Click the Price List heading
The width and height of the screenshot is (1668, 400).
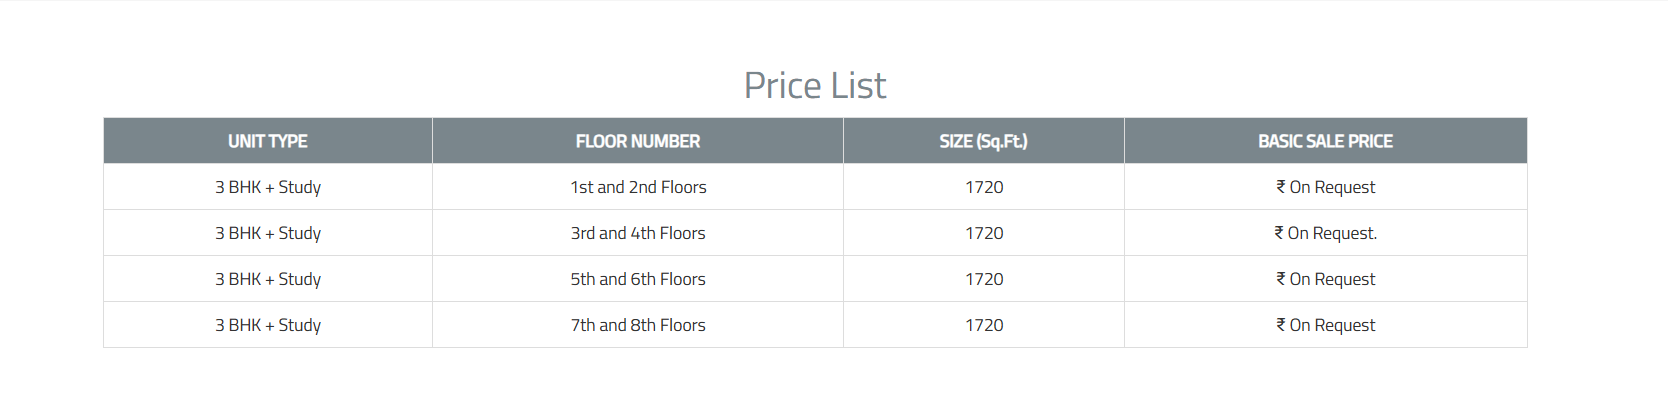815,86
